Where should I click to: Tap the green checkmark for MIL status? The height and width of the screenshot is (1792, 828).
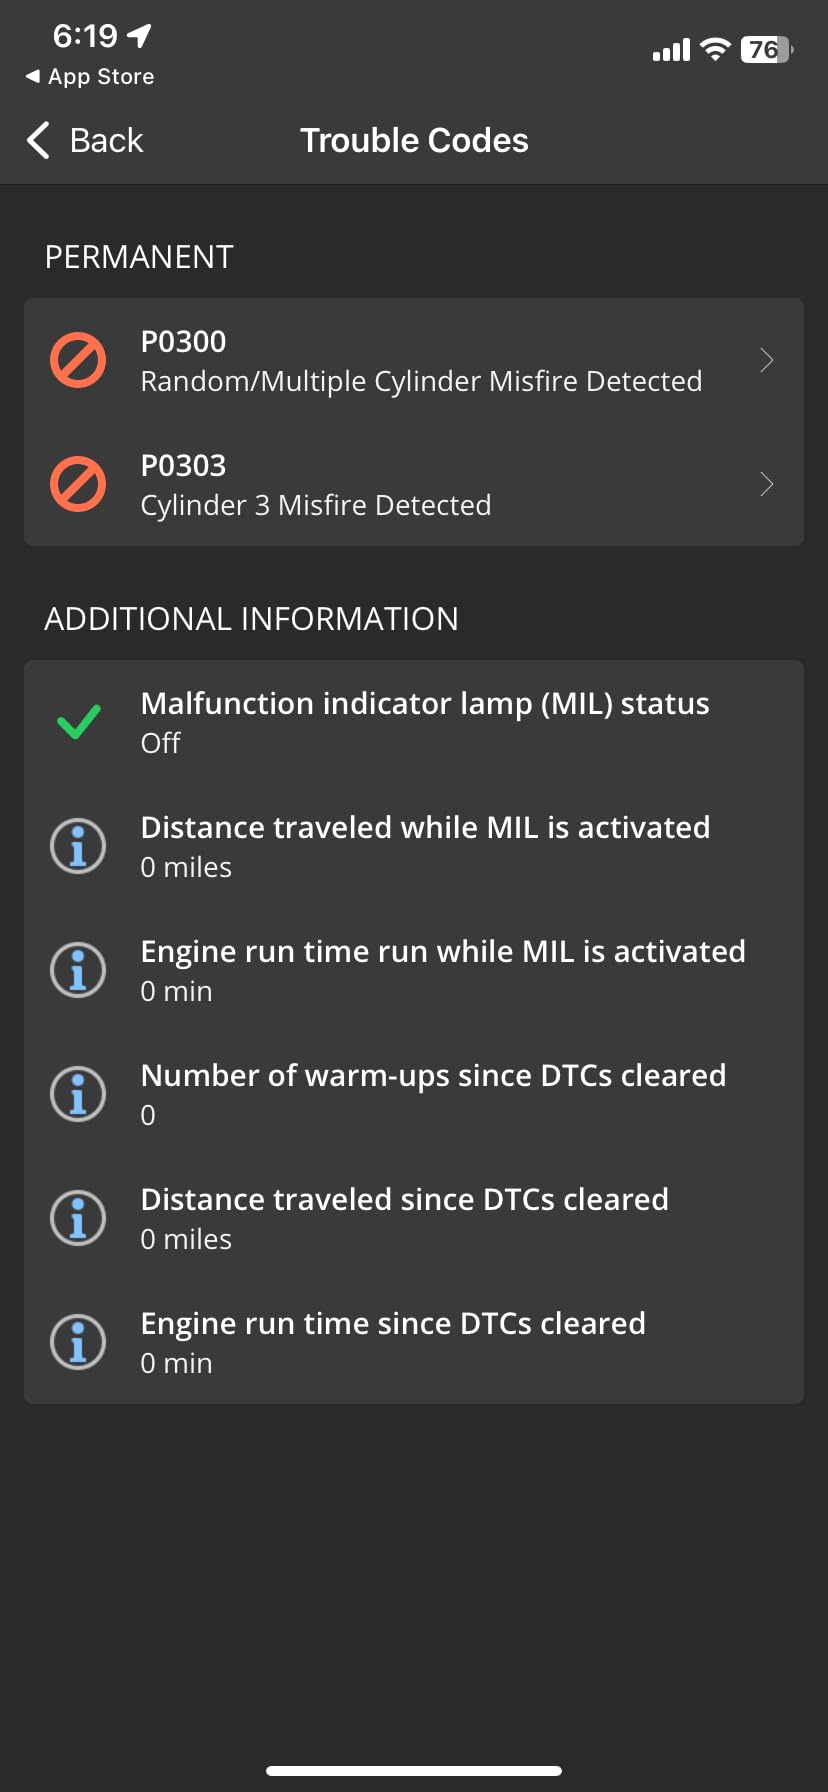78,722
